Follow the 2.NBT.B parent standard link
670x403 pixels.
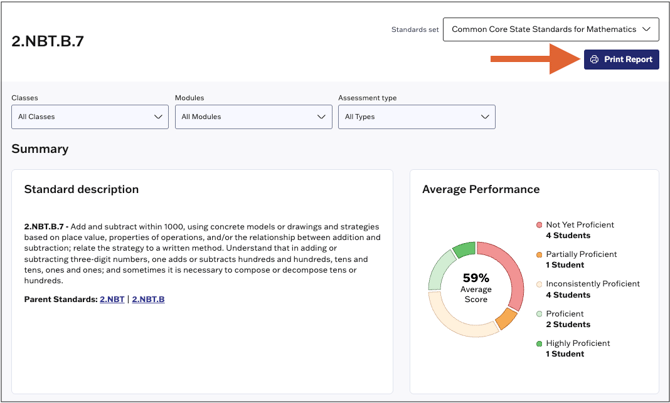tap(148, 299)
